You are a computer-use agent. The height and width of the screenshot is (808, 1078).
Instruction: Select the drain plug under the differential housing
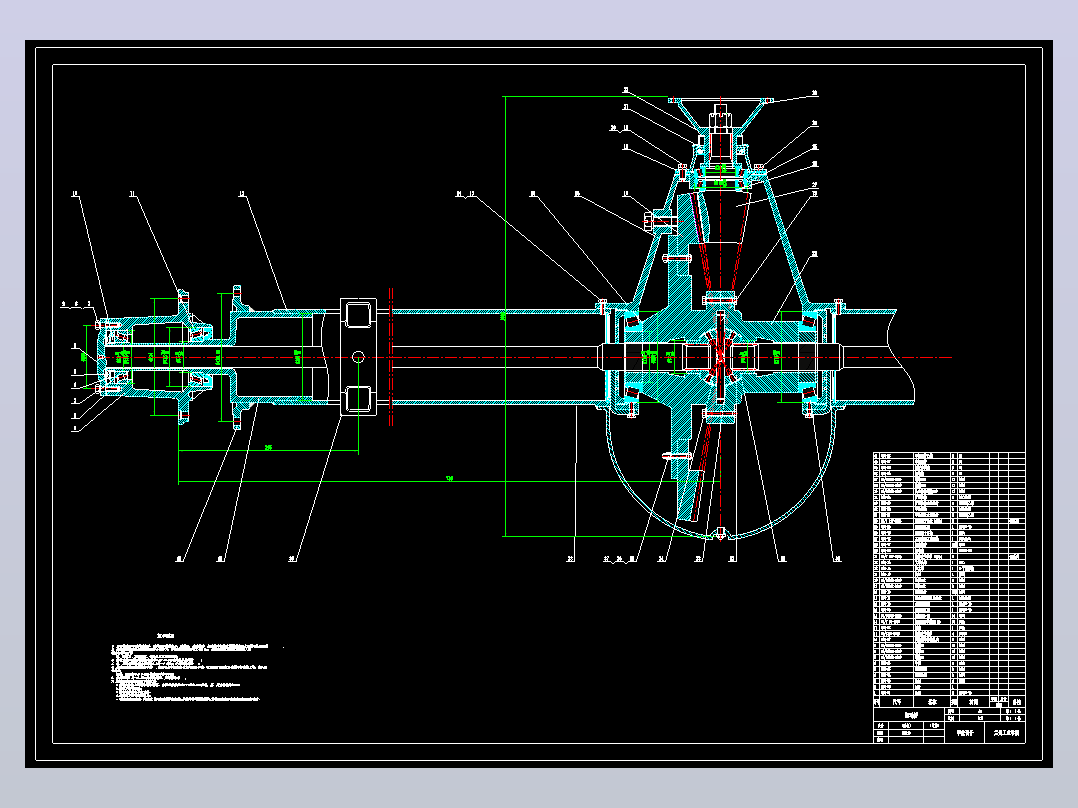[720, 533]
